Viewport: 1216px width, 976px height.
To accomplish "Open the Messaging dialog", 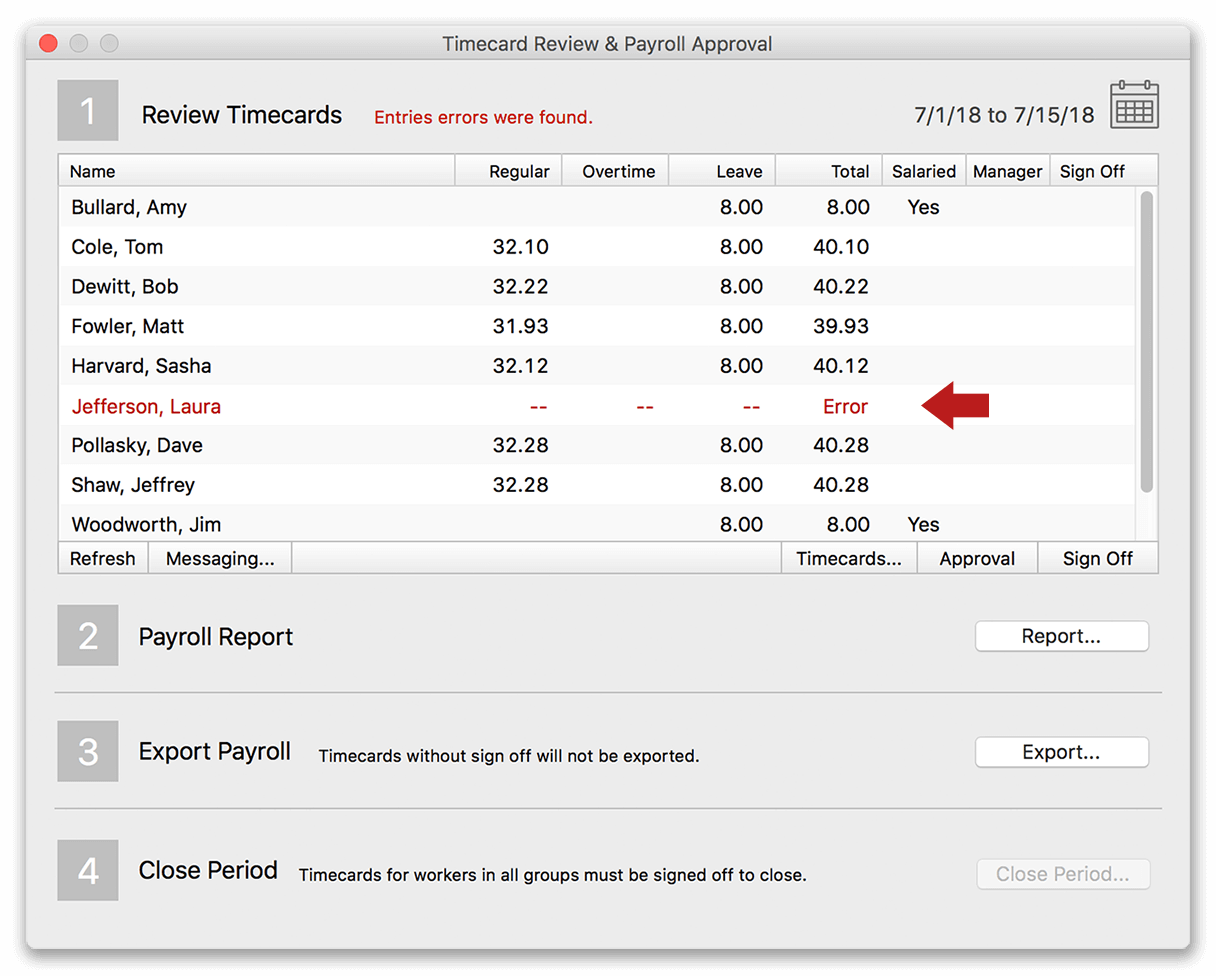I will 219,558.
